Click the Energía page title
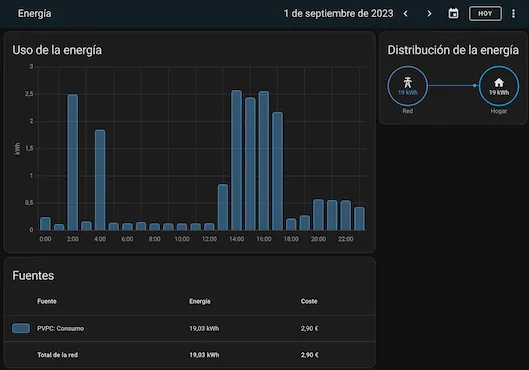Viewport: 529px width, 370px height. pos(34,13)
